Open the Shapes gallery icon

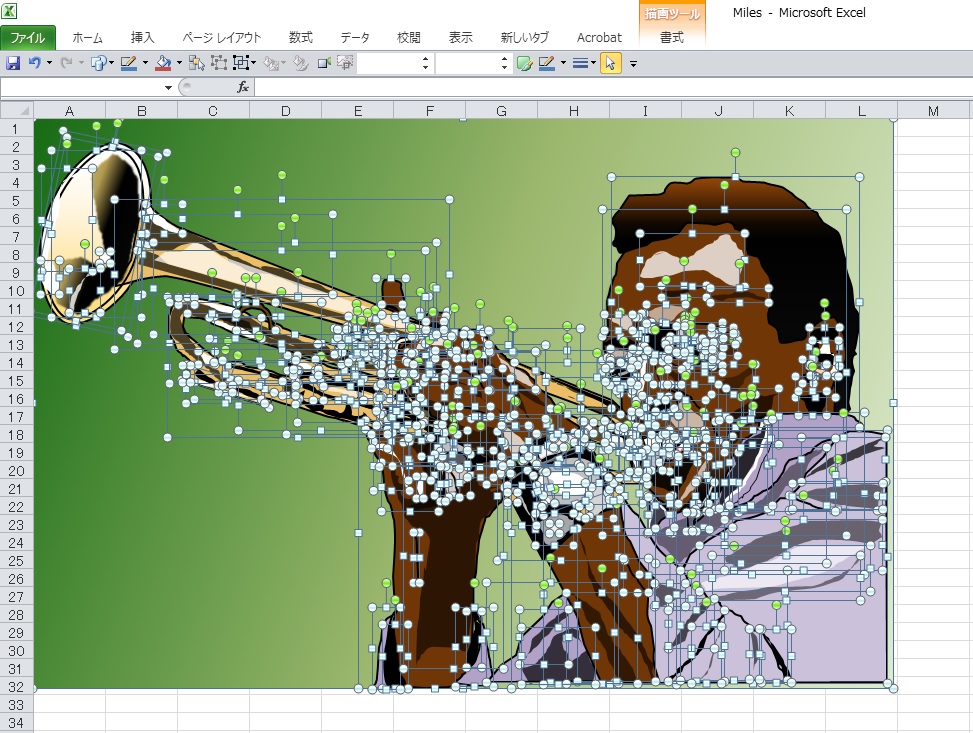point(98,63)
